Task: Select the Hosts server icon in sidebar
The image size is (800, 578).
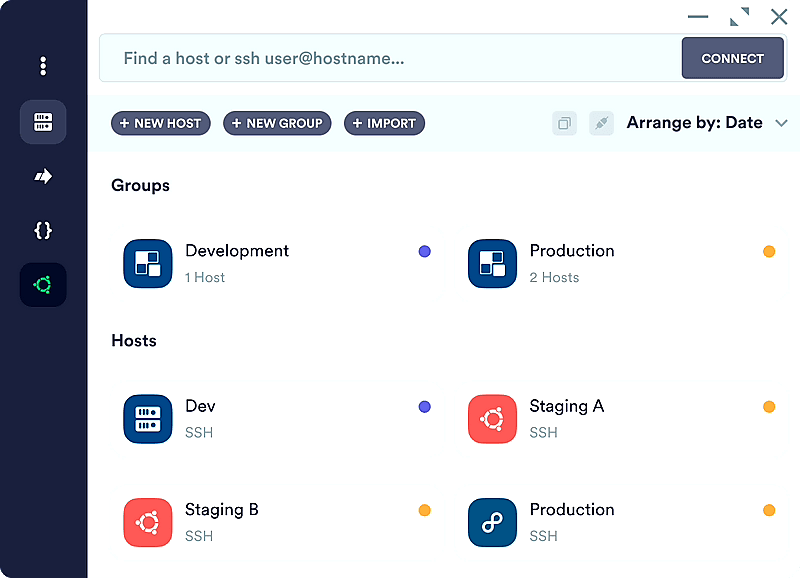Action: [x=43, y=122]
